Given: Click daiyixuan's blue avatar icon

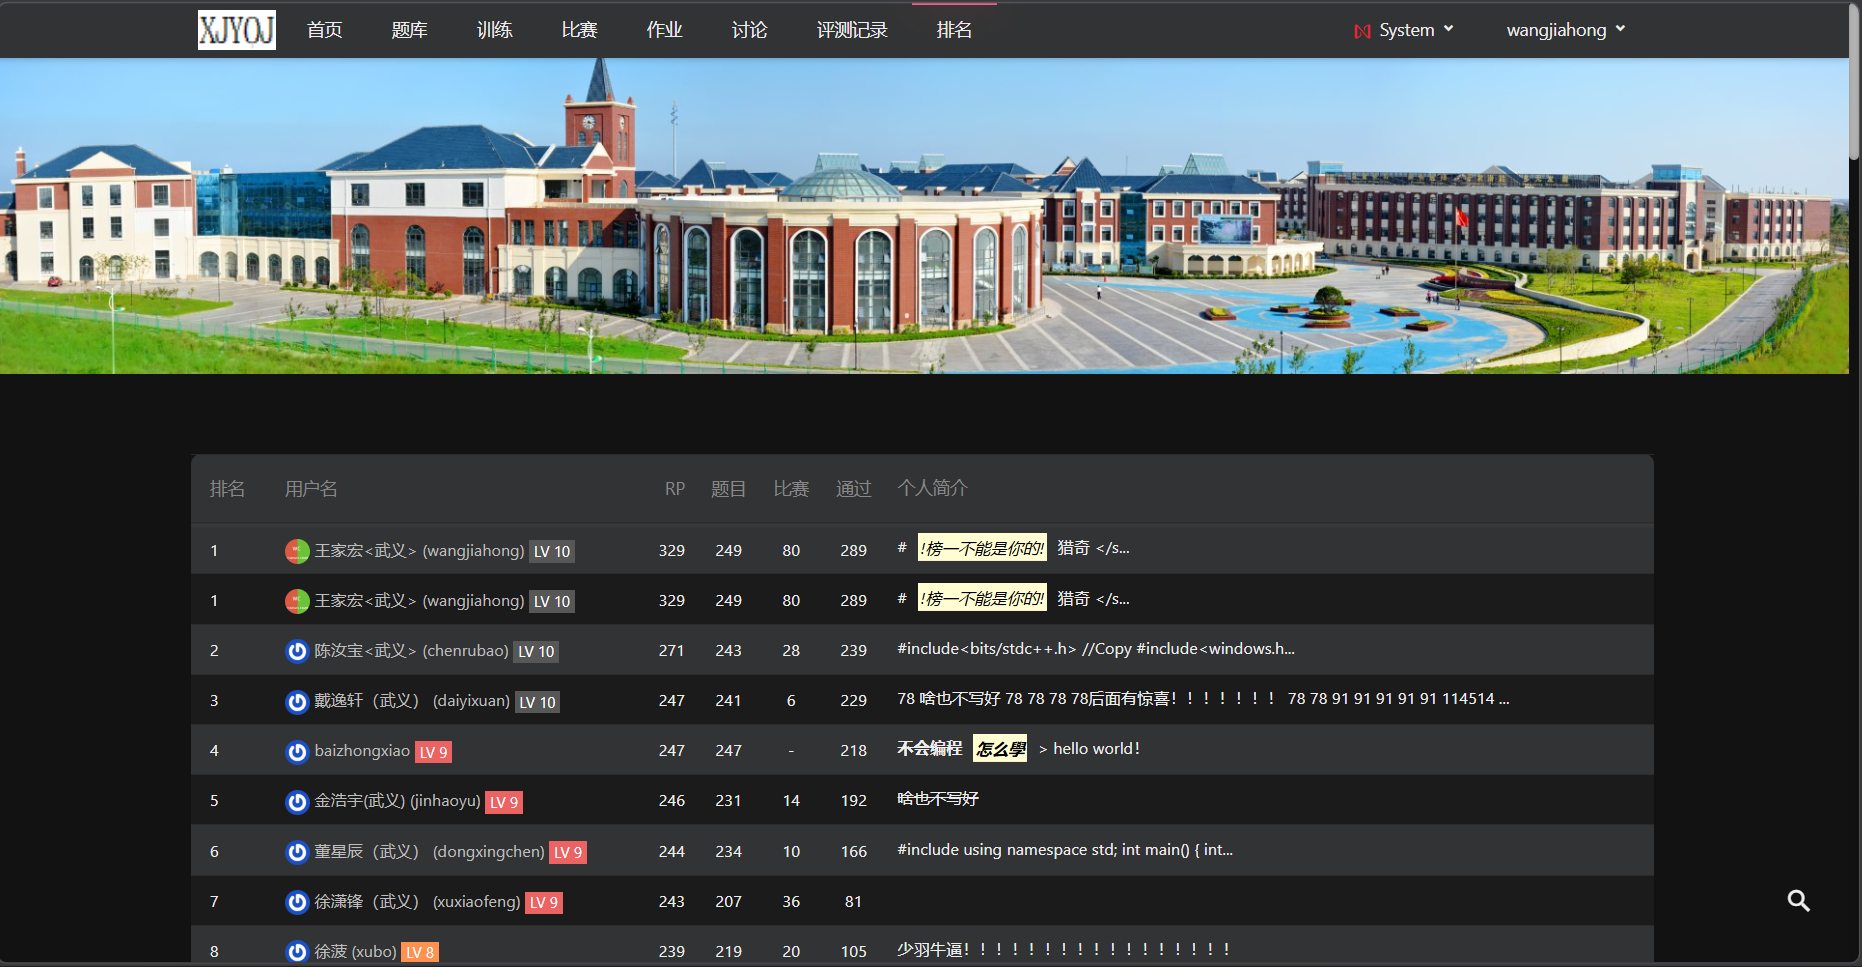Looking at the screenshot, I should point(297,701).
